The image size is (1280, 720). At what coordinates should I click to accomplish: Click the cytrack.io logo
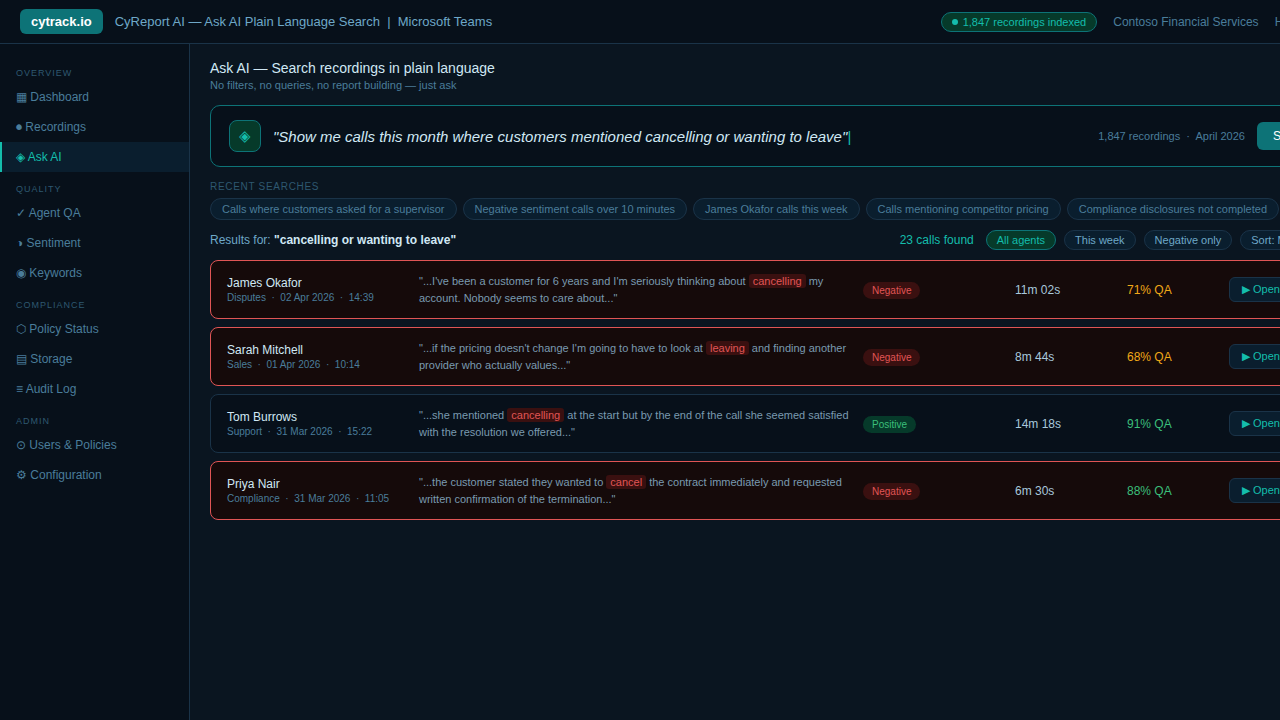click(x=61, y=21)
